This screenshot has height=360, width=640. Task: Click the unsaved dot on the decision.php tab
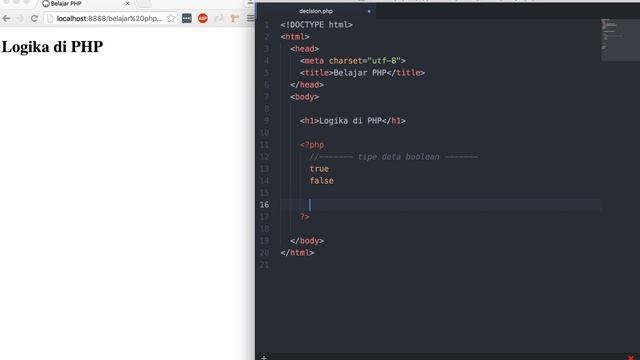369,11
